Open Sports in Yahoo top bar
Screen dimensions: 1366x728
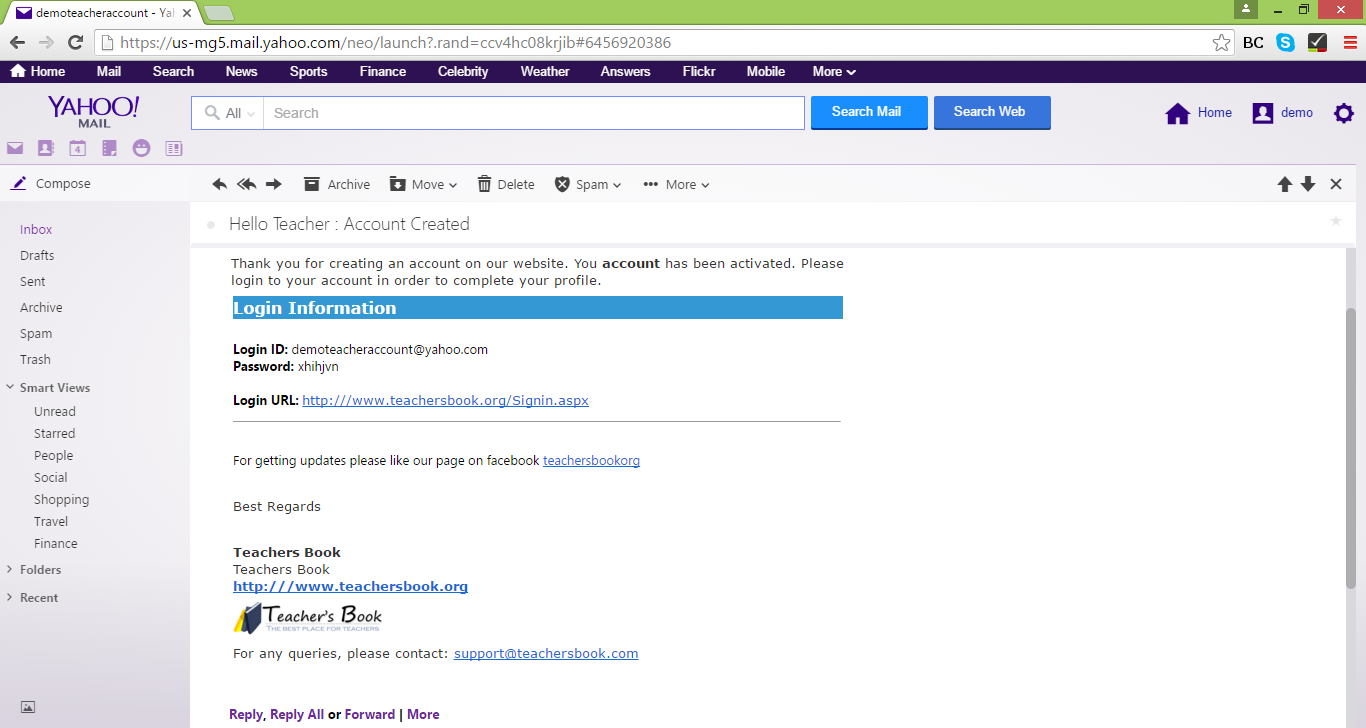tap(308, 71)
